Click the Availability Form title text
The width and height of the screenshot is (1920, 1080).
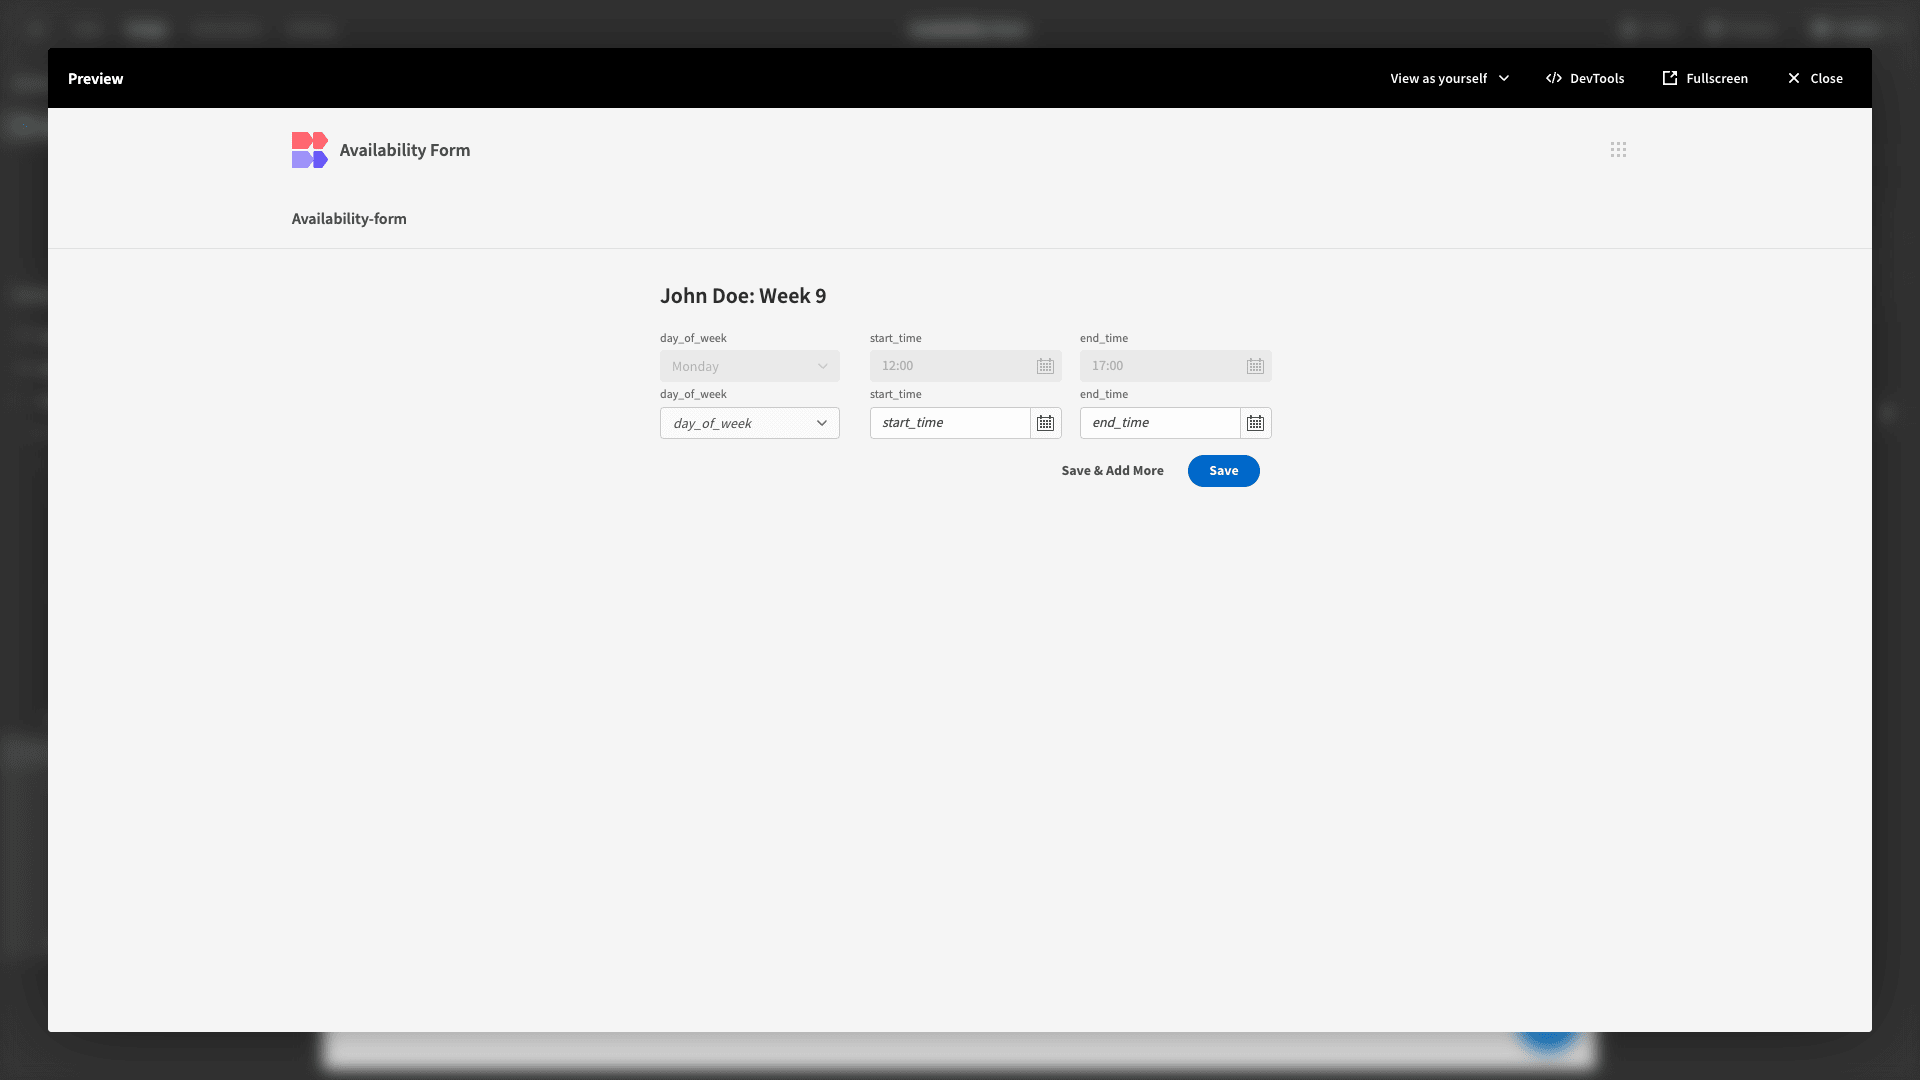pyautogui.click(x=405, y=150)
